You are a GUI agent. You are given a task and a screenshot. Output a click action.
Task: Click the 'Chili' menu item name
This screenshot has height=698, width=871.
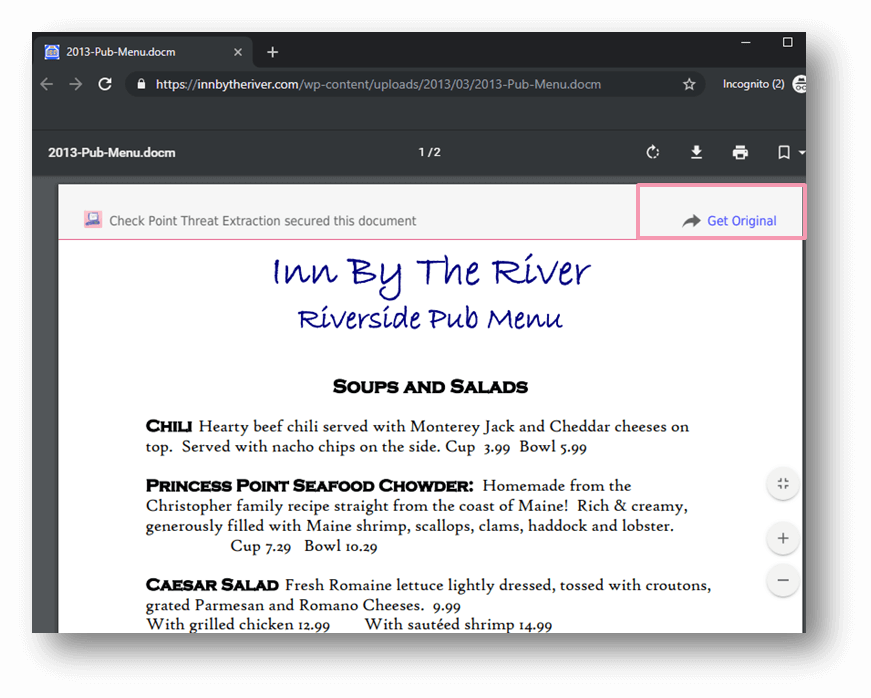(169, 426)
